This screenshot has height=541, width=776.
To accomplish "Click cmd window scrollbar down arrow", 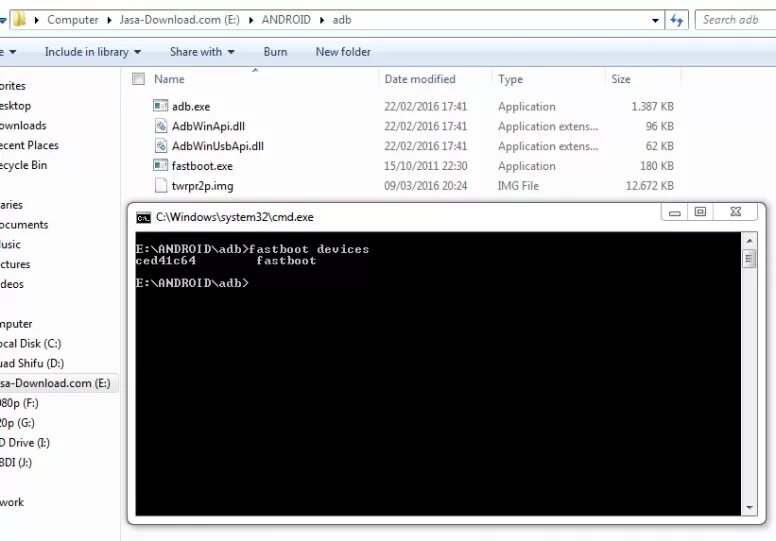I will tap(749, 507).
